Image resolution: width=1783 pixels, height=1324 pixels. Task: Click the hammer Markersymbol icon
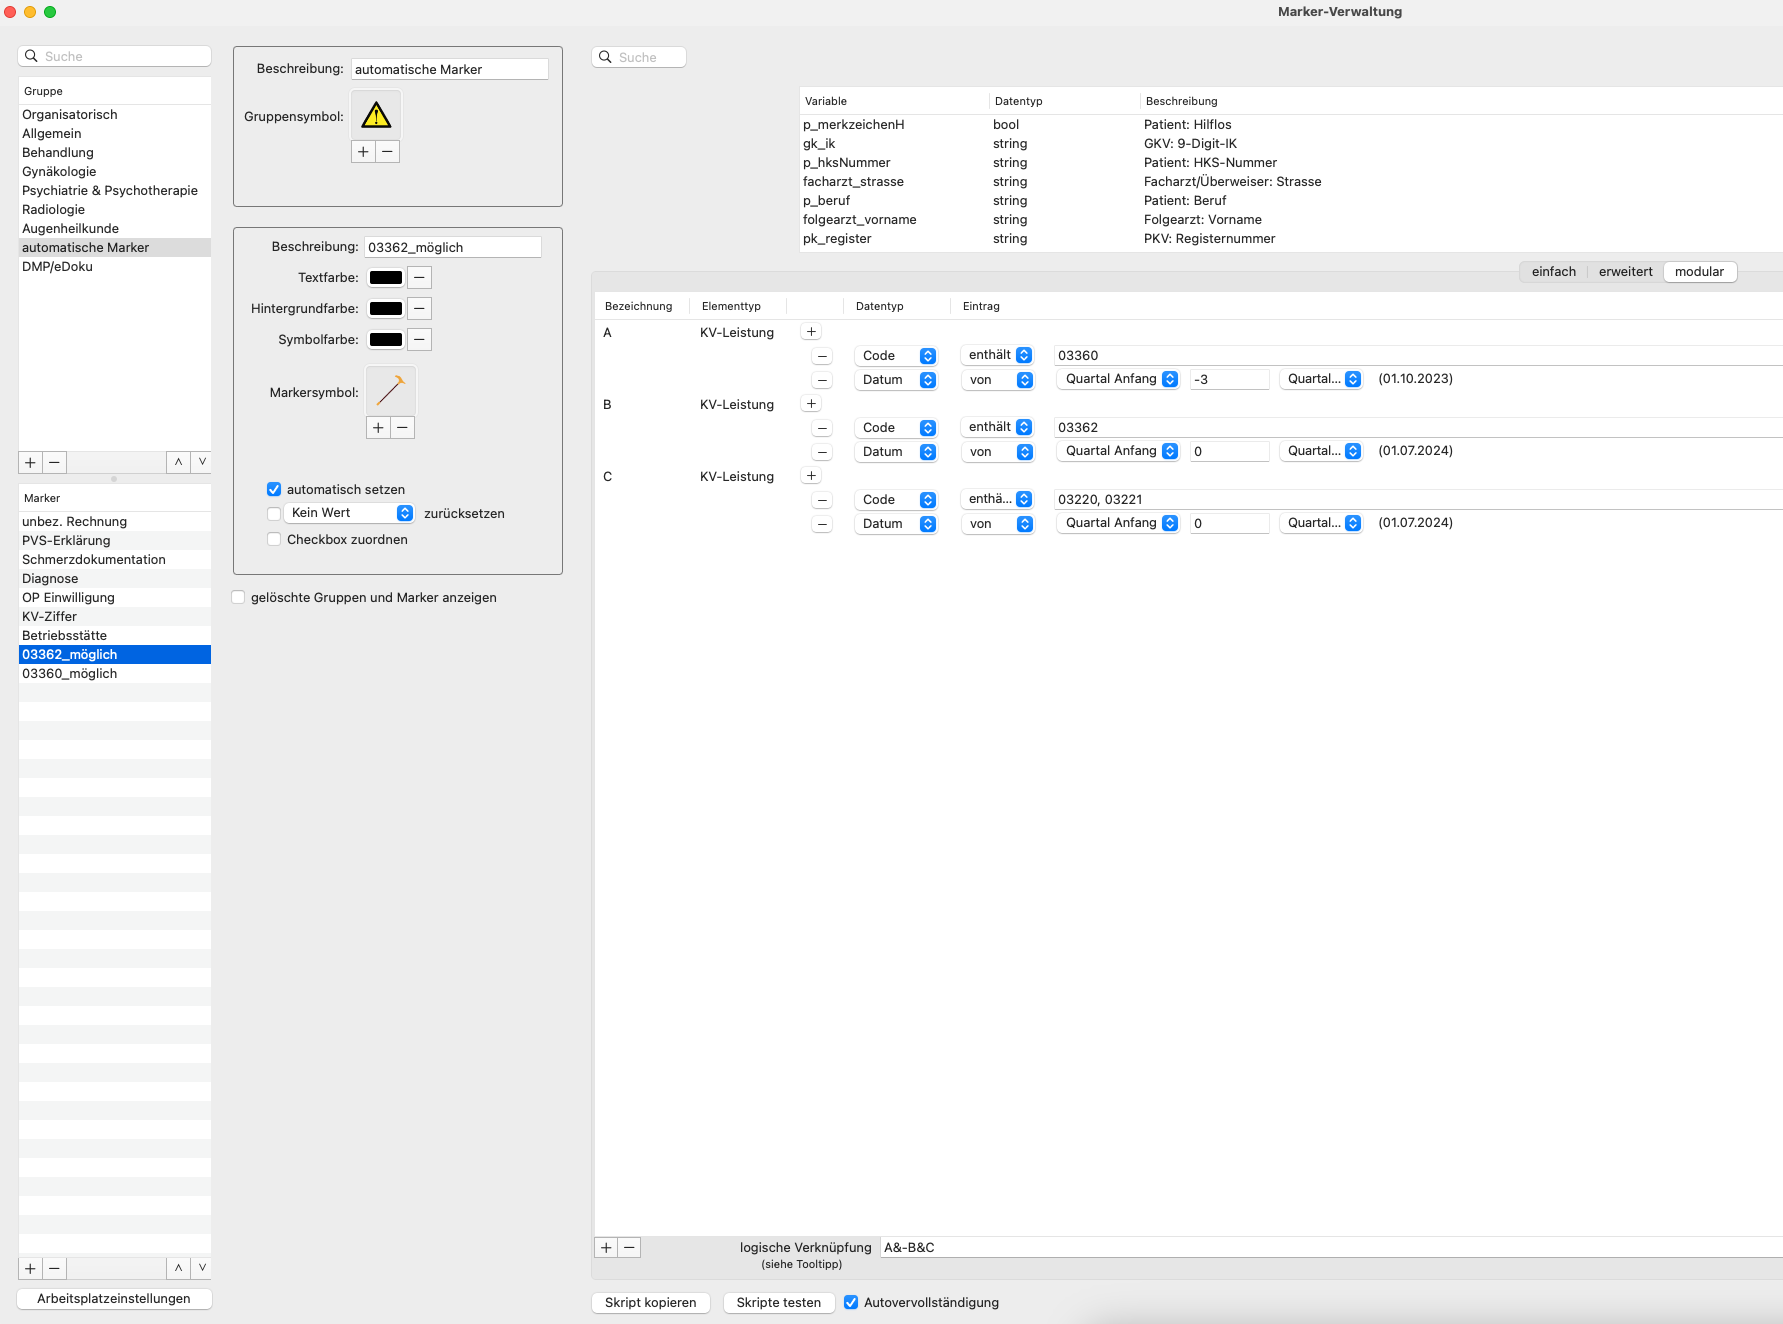[x=390, y=391]
